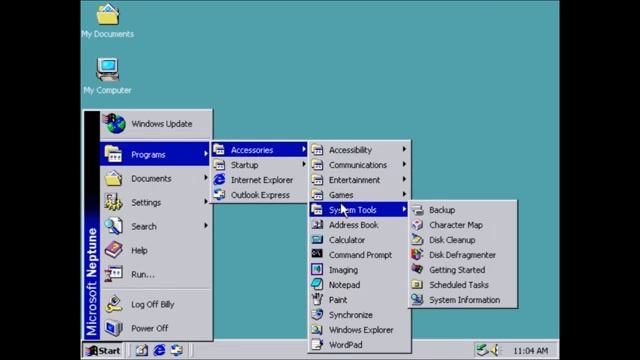The image size is (640, 360).
Task: Click the Power Off monitor icon
Action: point(114,328)
